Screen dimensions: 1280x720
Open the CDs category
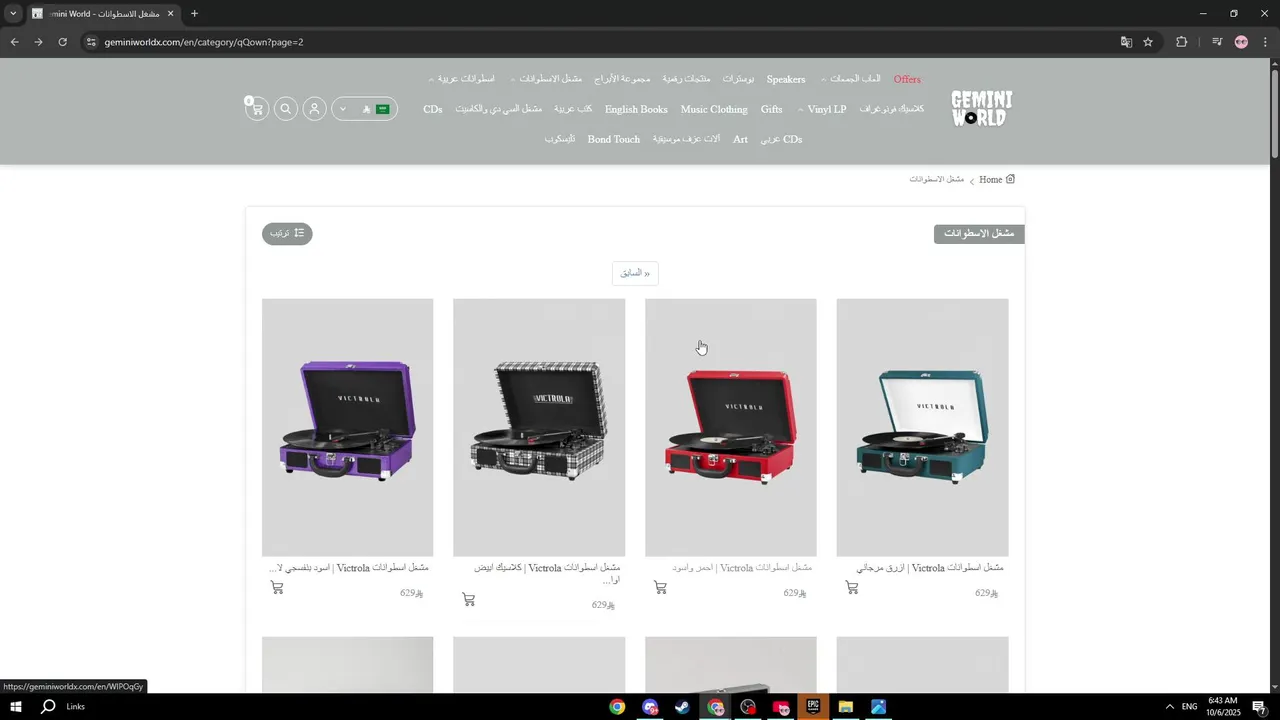point(433,109)
